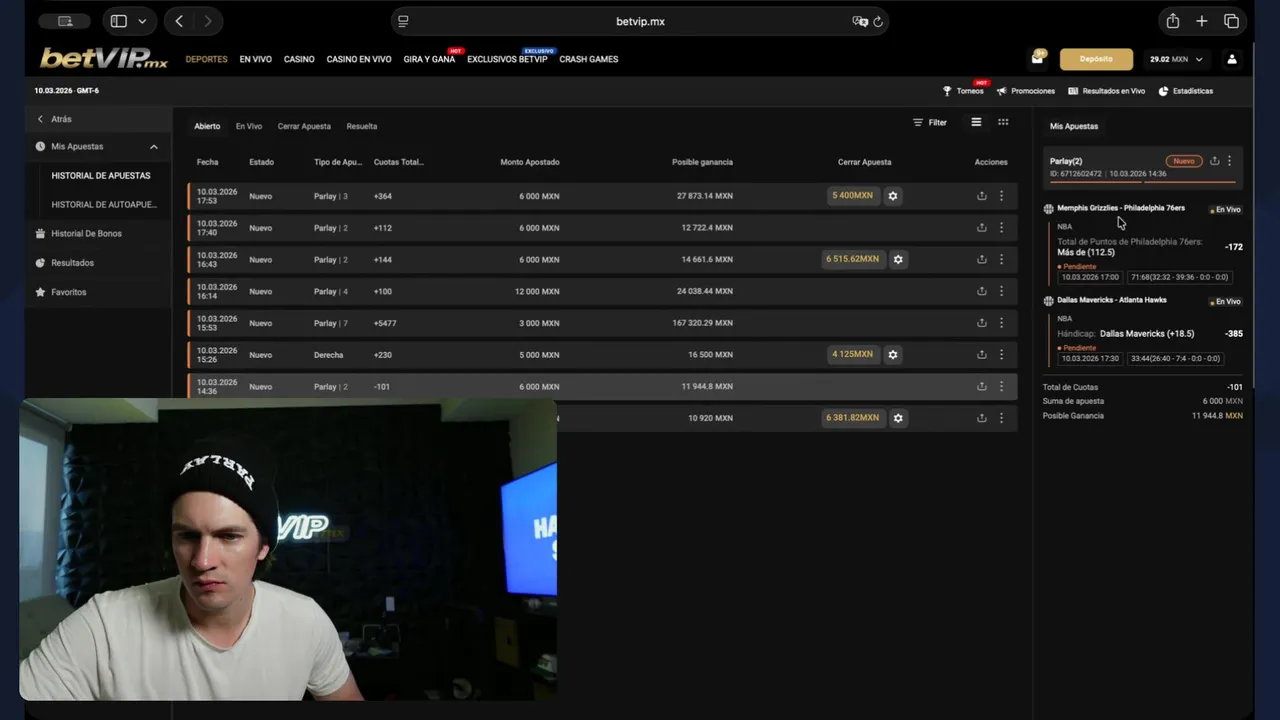Click Dallas Mavericks - Atlanta Hawks match
1280x720 pixels.
tap(1112, 300)
